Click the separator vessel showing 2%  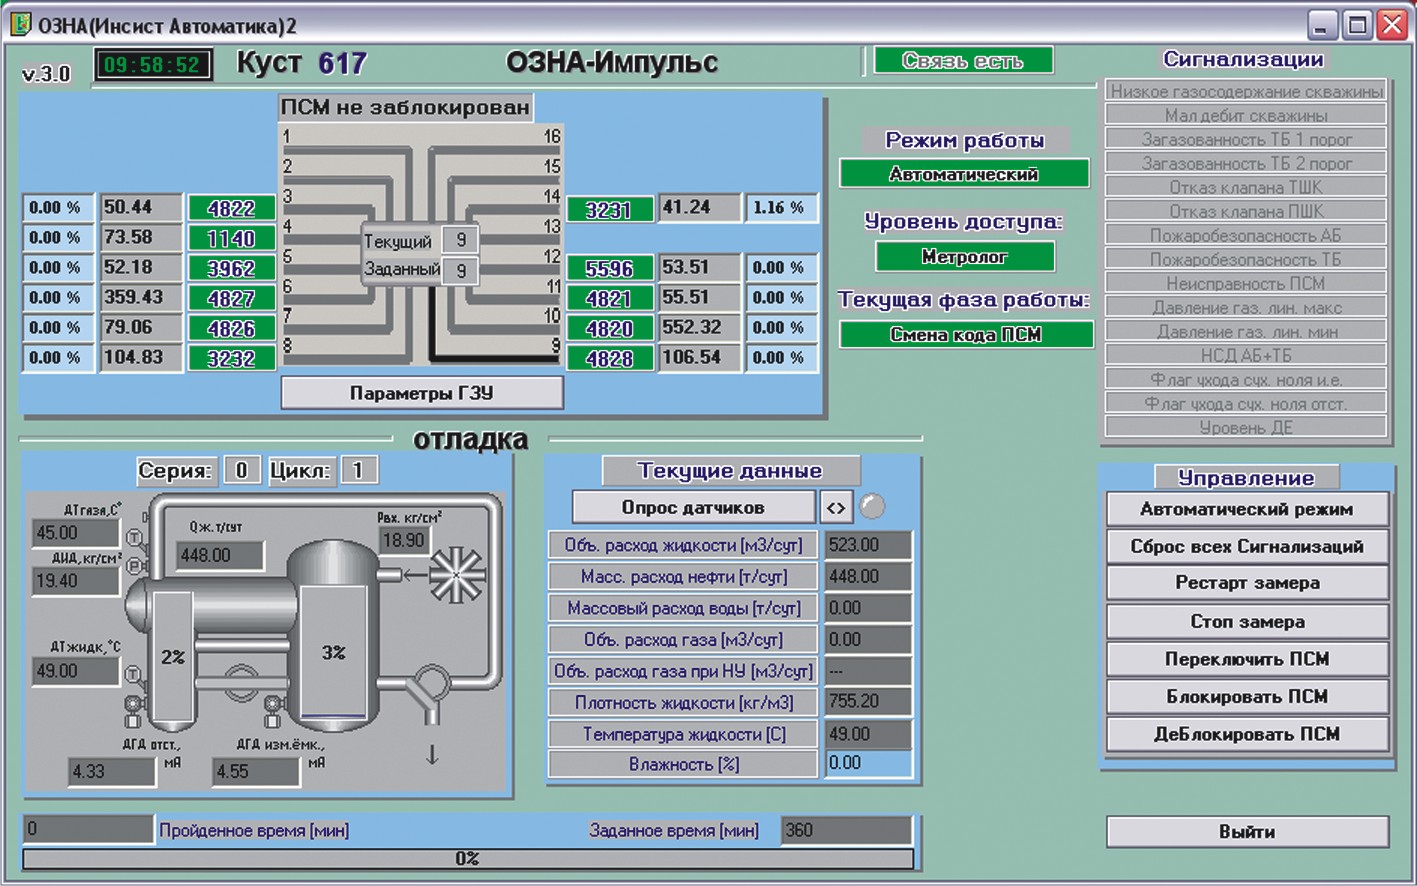171,656
